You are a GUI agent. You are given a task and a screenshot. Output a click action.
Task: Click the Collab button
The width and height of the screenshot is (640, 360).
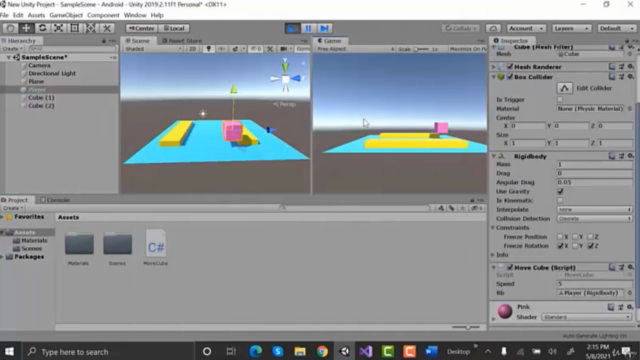click(x=460, y=28)
